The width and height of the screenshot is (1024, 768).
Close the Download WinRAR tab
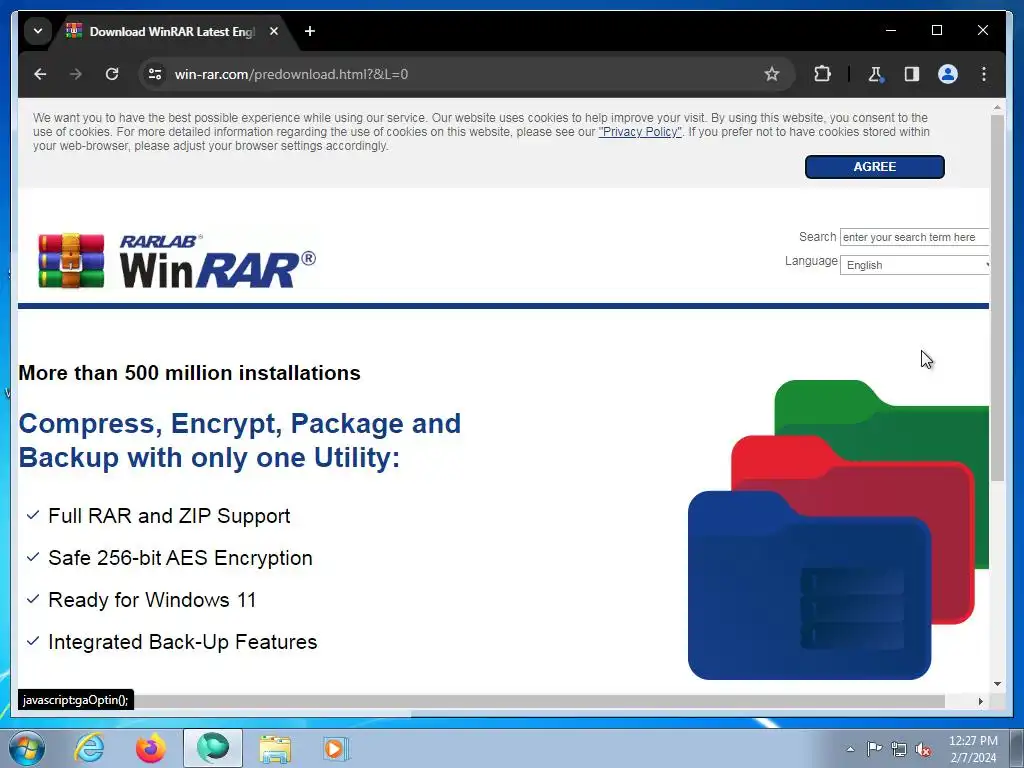pos(274,31)
